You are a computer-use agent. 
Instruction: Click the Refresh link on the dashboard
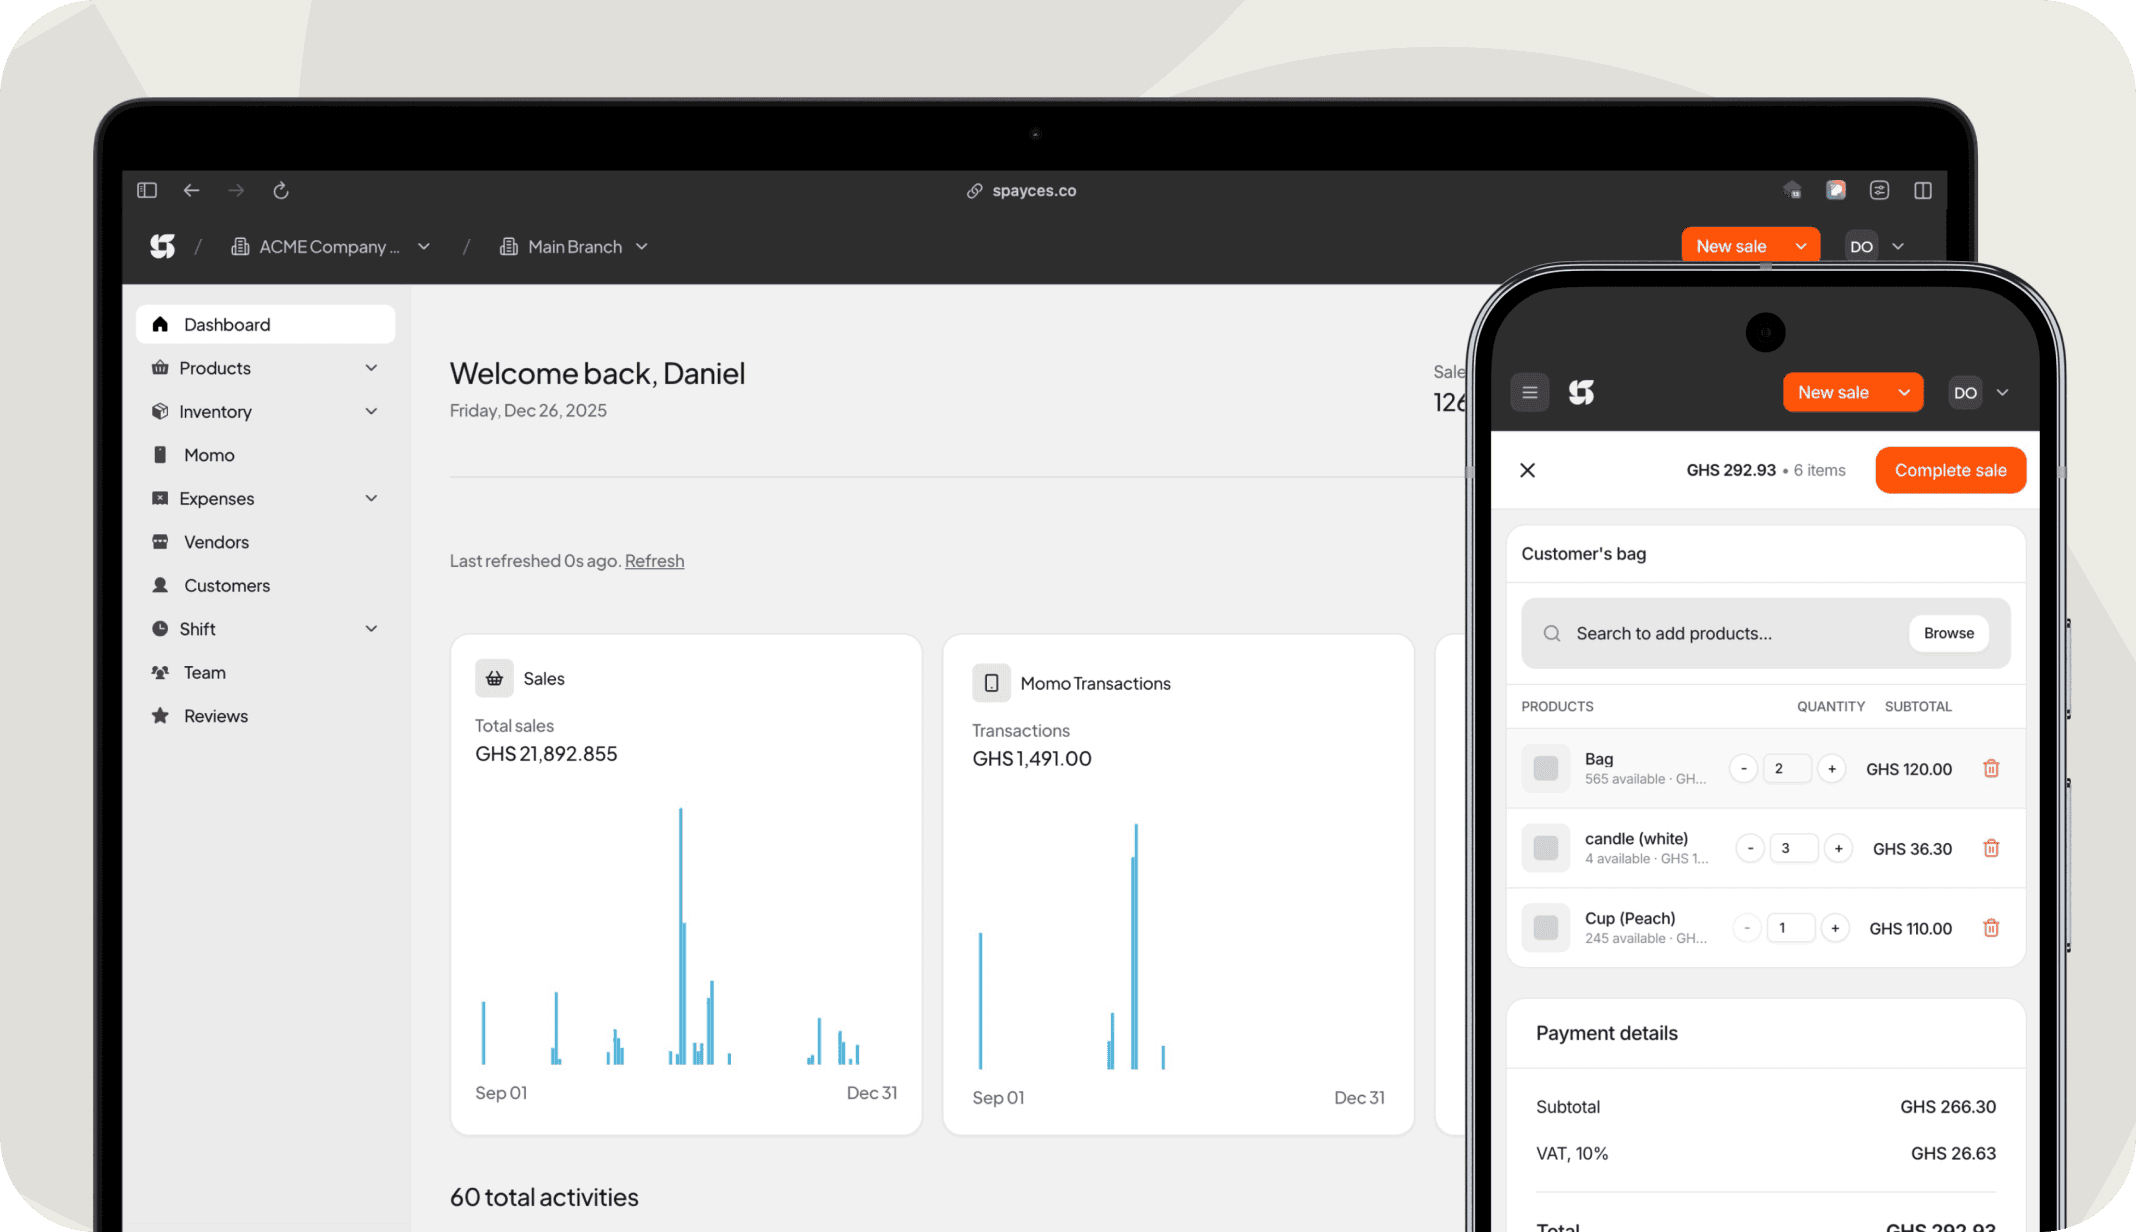(x=654, y=561)
